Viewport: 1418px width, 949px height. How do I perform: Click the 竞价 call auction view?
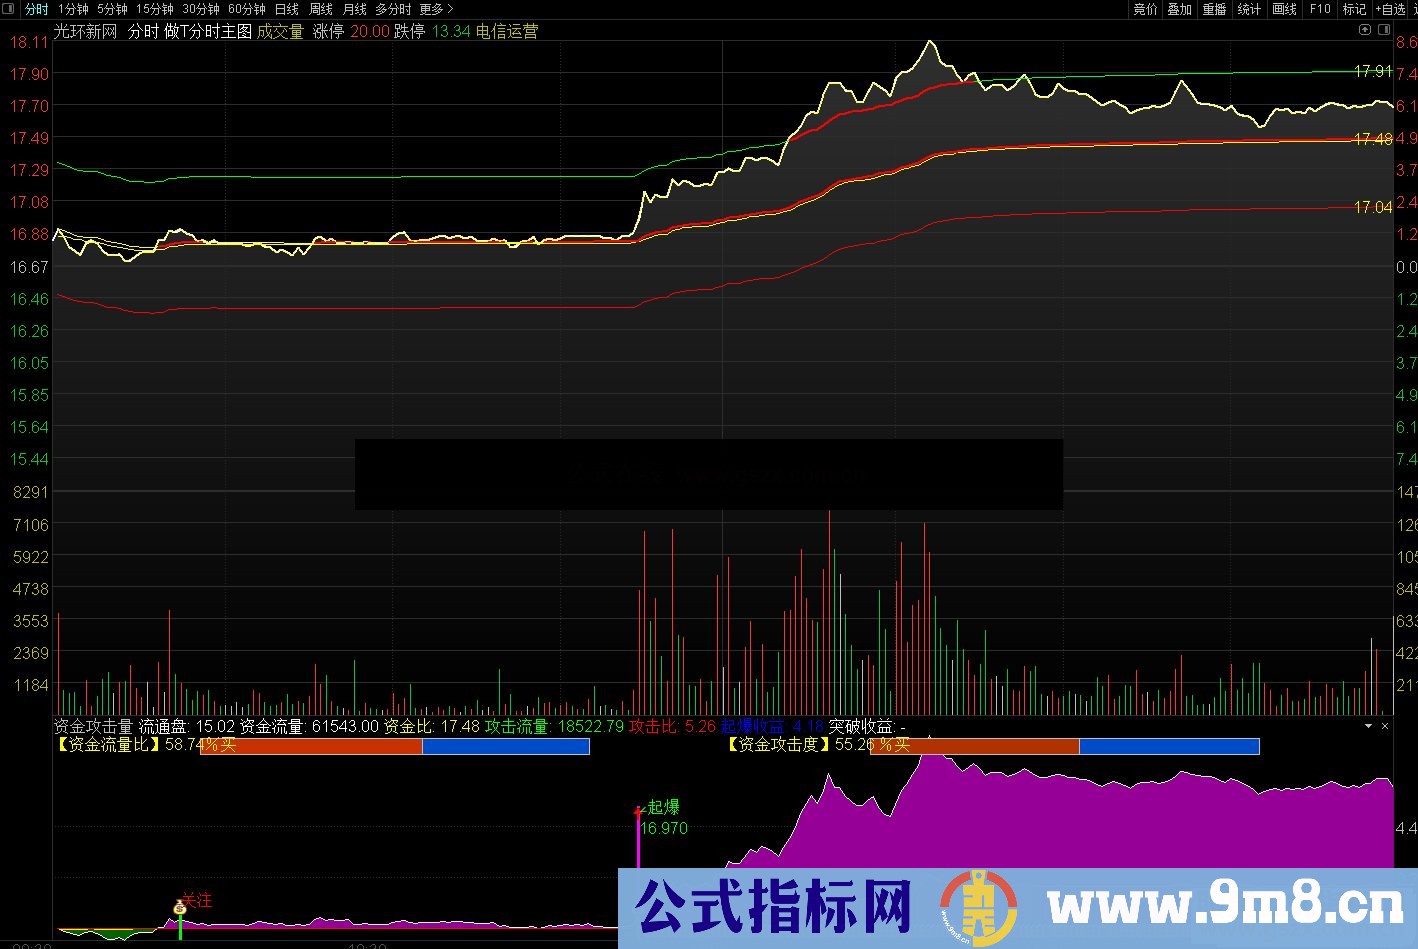click(1144, 9)
